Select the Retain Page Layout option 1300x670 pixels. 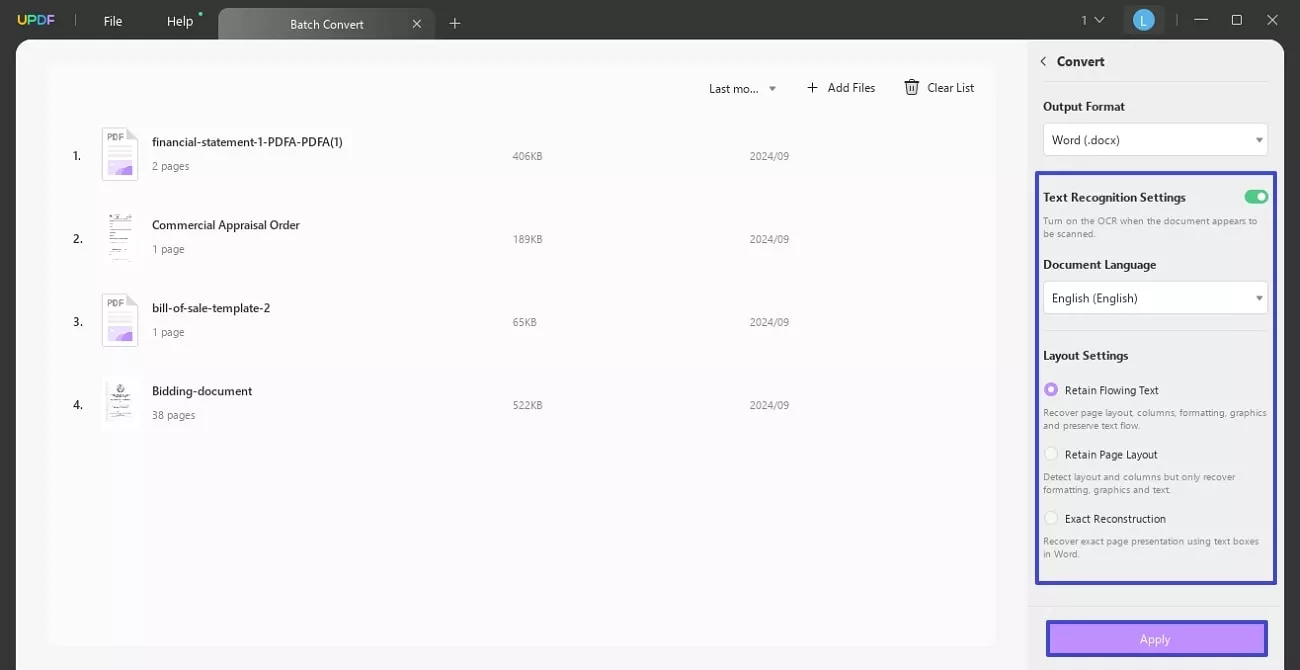pyautogui.click(x=1051, y=453)
